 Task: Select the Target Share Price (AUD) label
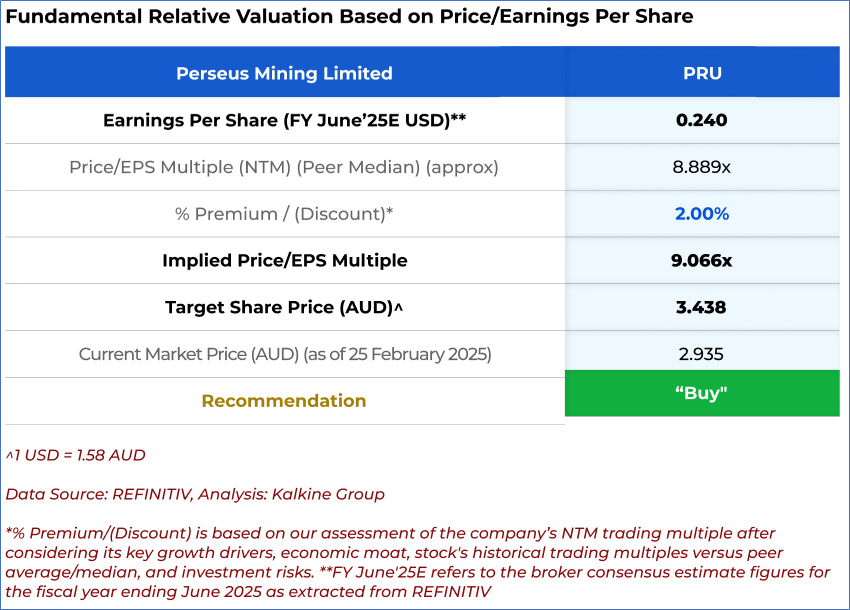coord(284,307)
